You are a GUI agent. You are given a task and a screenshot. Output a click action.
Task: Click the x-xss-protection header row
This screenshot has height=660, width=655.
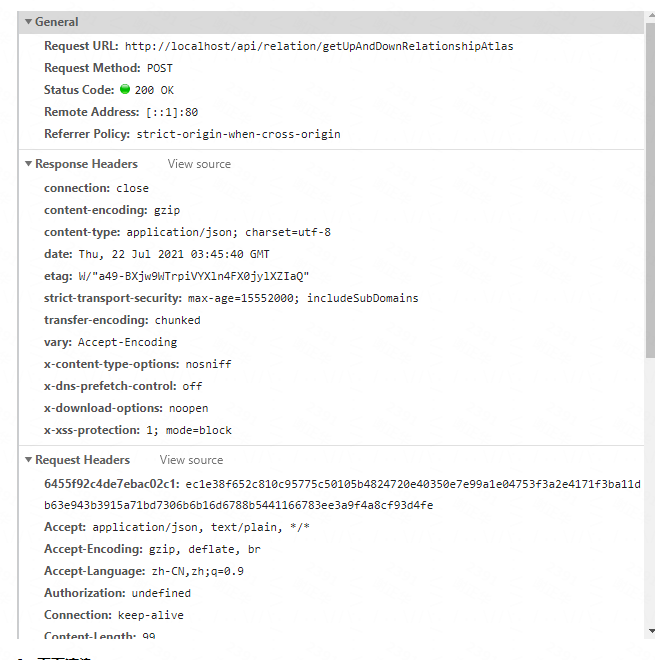pyautogui.click(x=138, y=430)
